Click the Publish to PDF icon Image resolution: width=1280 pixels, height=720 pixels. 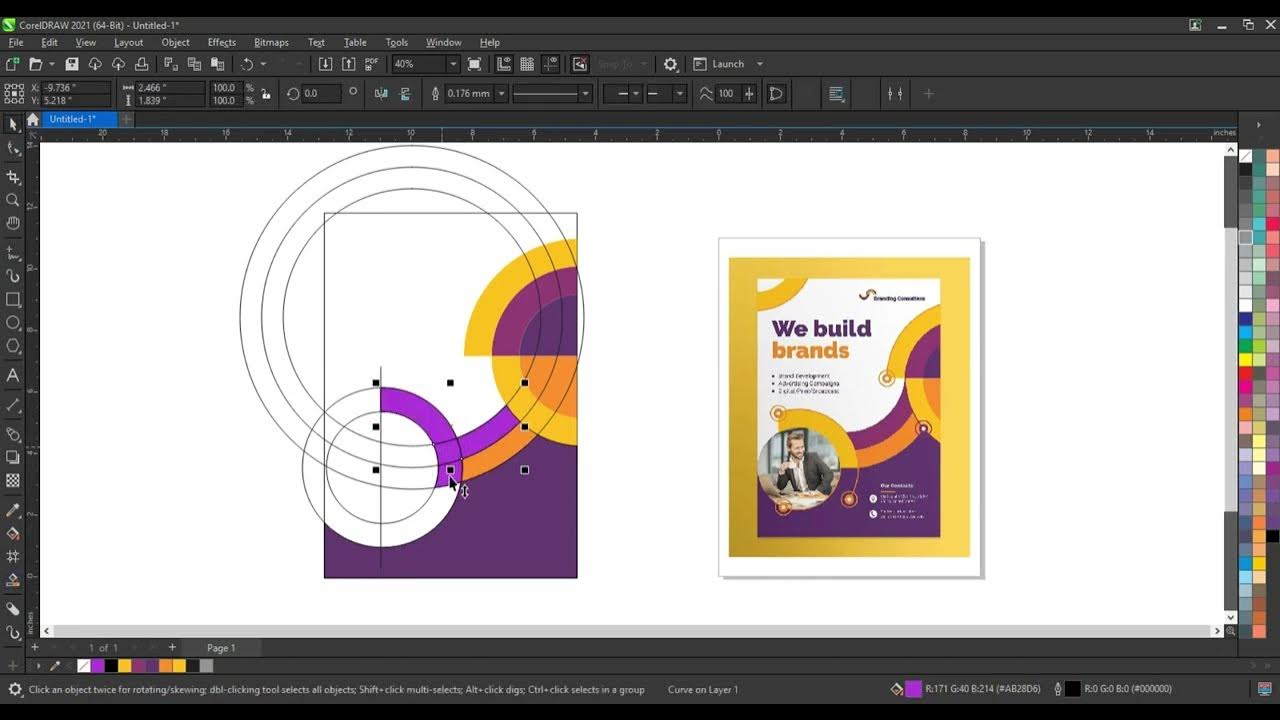tap(372, 64)
